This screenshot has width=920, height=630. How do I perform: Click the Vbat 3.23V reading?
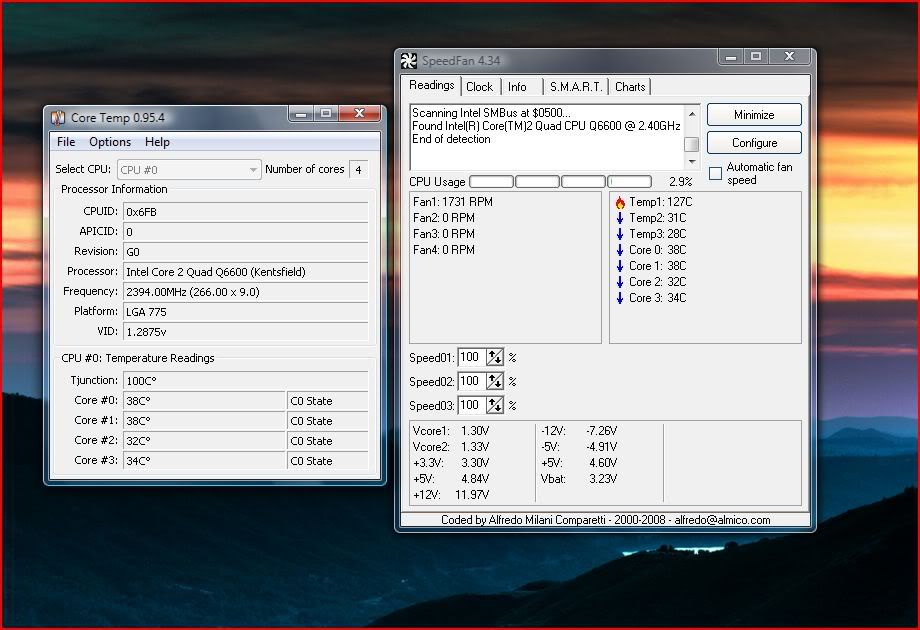(x=579, y=479)
